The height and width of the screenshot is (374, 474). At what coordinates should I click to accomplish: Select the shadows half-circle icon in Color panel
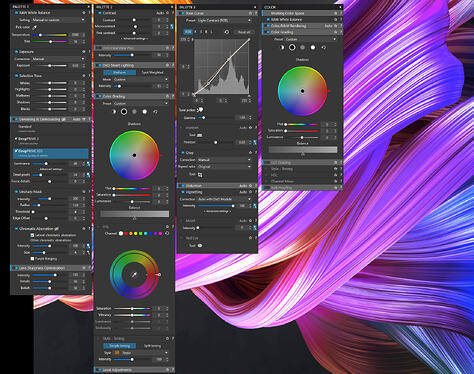[x=282, y=47]
